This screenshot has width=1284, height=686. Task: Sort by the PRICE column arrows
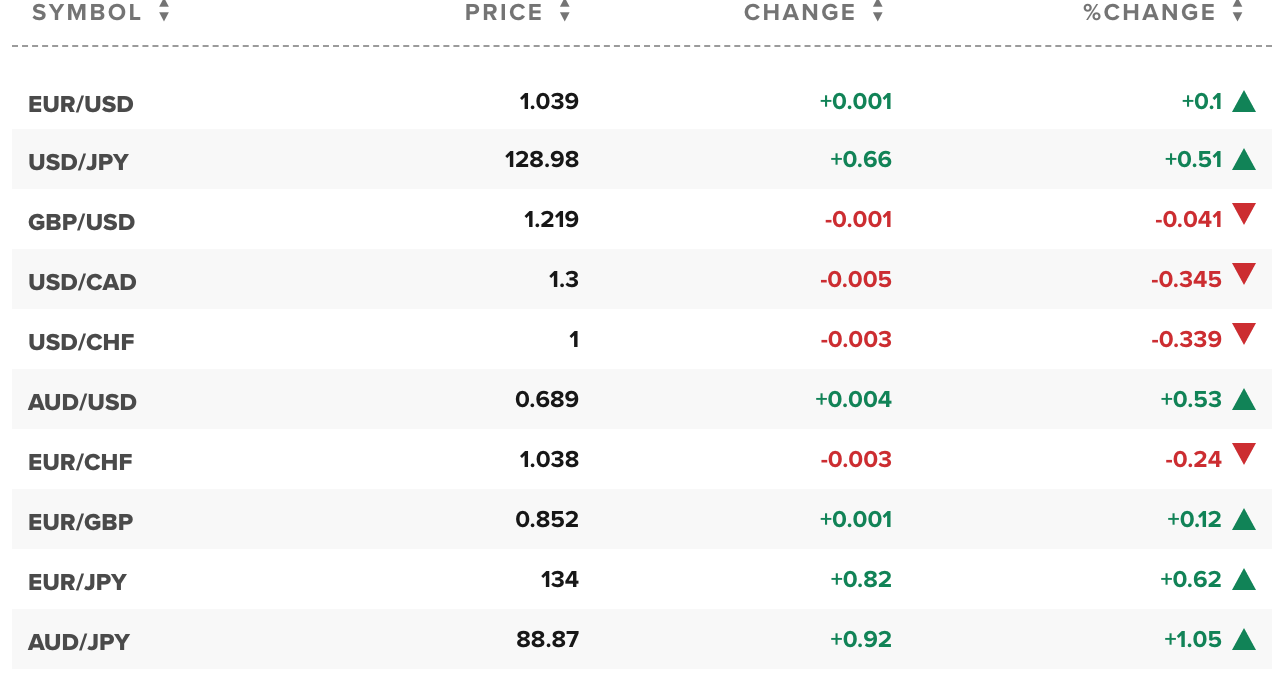(565, 12)
